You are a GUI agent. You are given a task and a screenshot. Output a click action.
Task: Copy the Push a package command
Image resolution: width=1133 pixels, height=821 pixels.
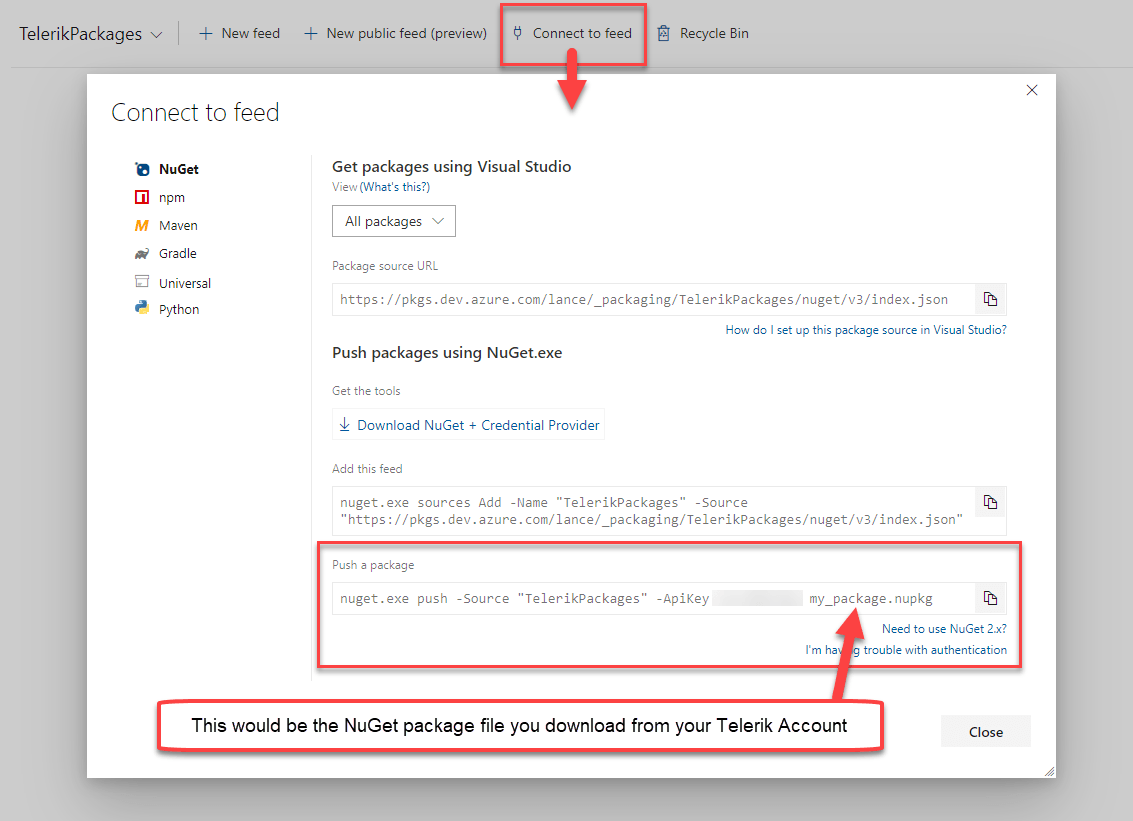[990, 598]
